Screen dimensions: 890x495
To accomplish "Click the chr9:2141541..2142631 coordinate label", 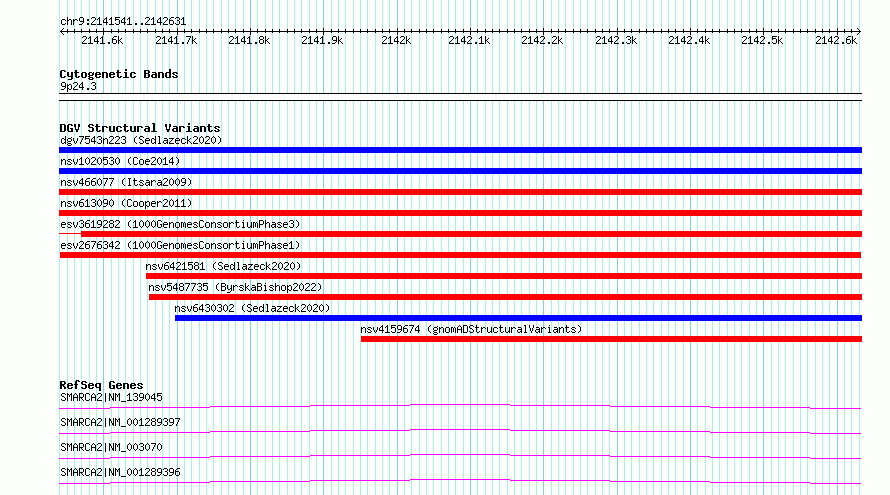I will click(x=123, y=22).
